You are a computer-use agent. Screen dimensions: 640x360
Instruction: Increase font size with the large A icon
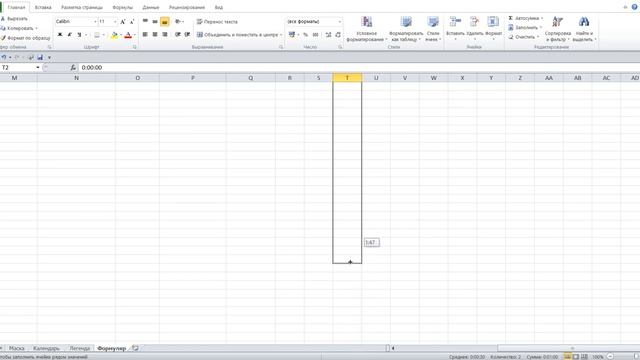[x=122, y=22]
